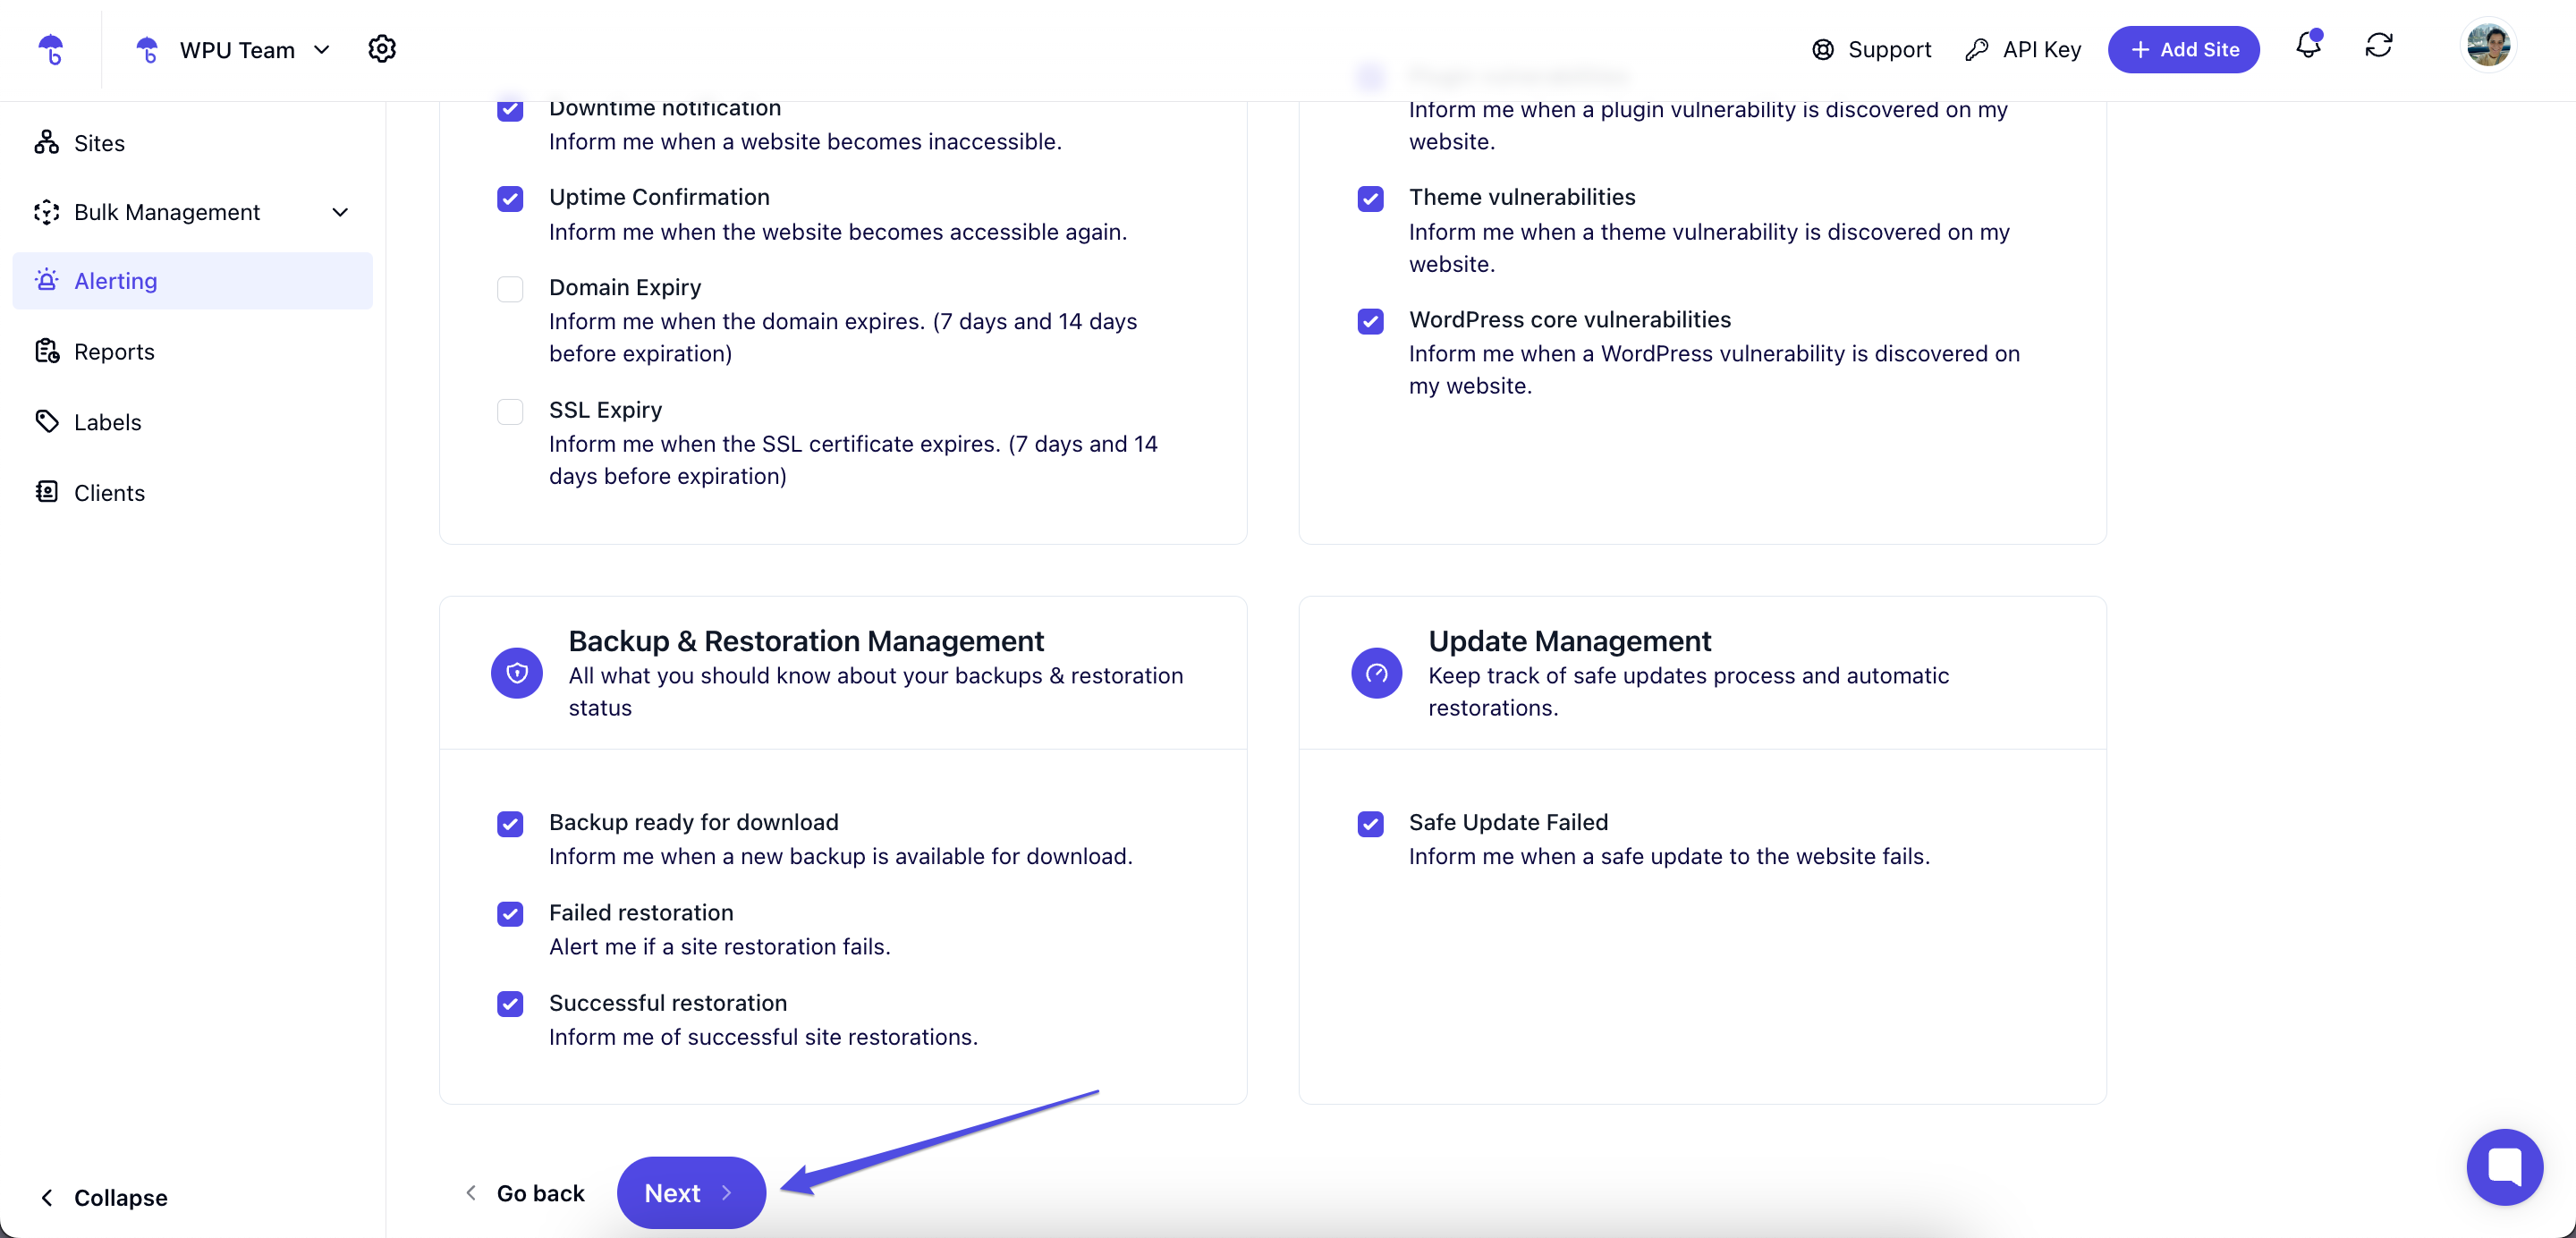Click the Reports sidebar icon
The height and width of the screenshot is (1238, 2576).
47,351
